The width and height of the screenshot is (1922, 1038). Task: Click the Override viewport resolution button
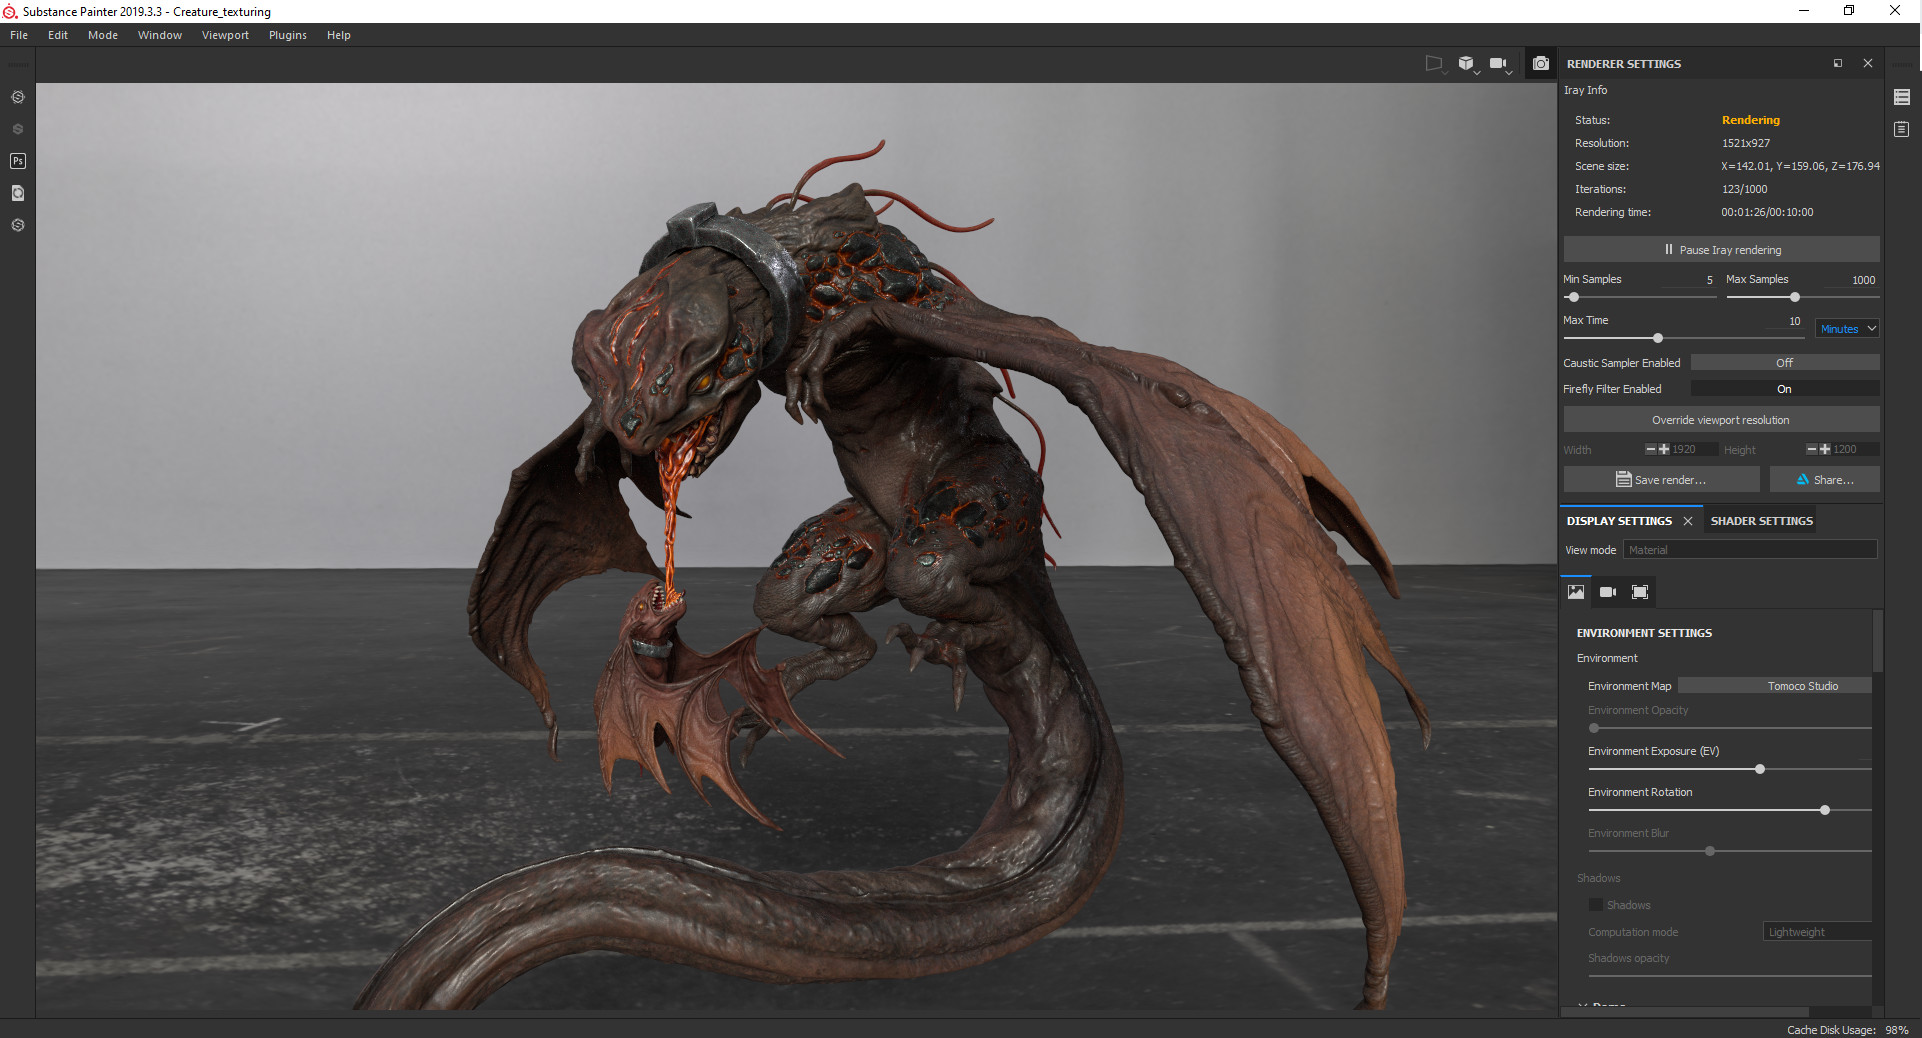(1721, 420)
